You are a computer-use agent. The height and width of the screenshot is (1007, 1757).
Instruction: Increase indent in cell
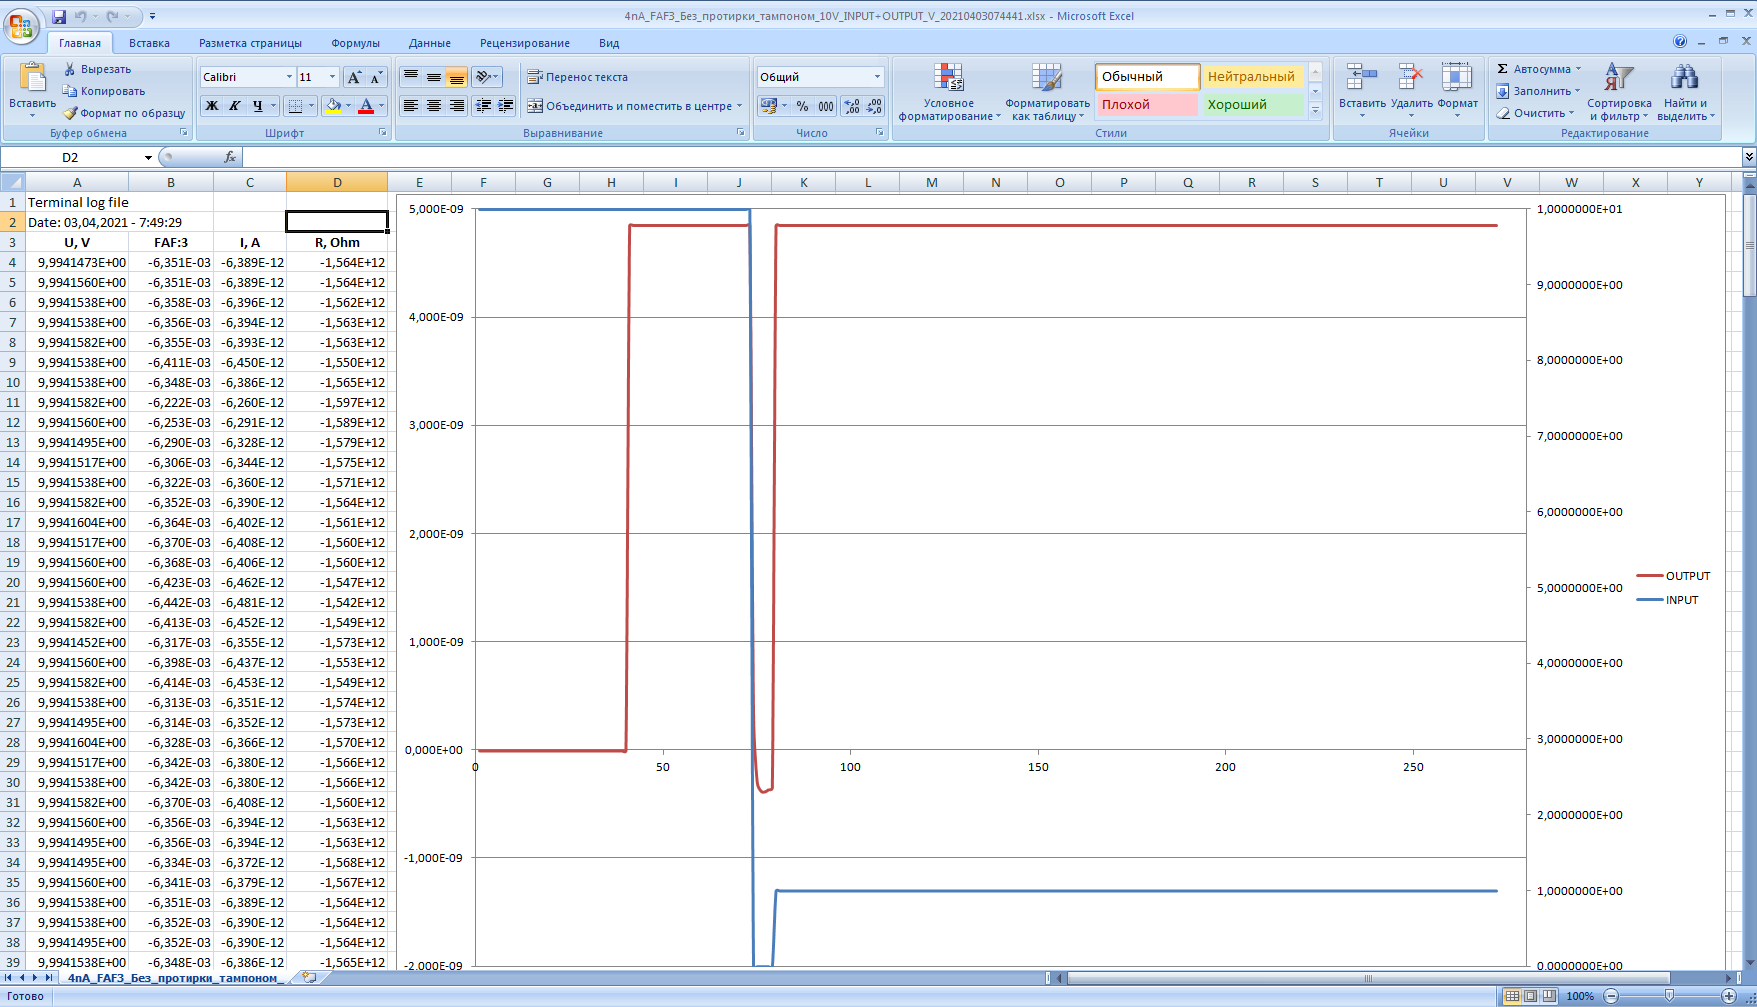pos(505,106)
